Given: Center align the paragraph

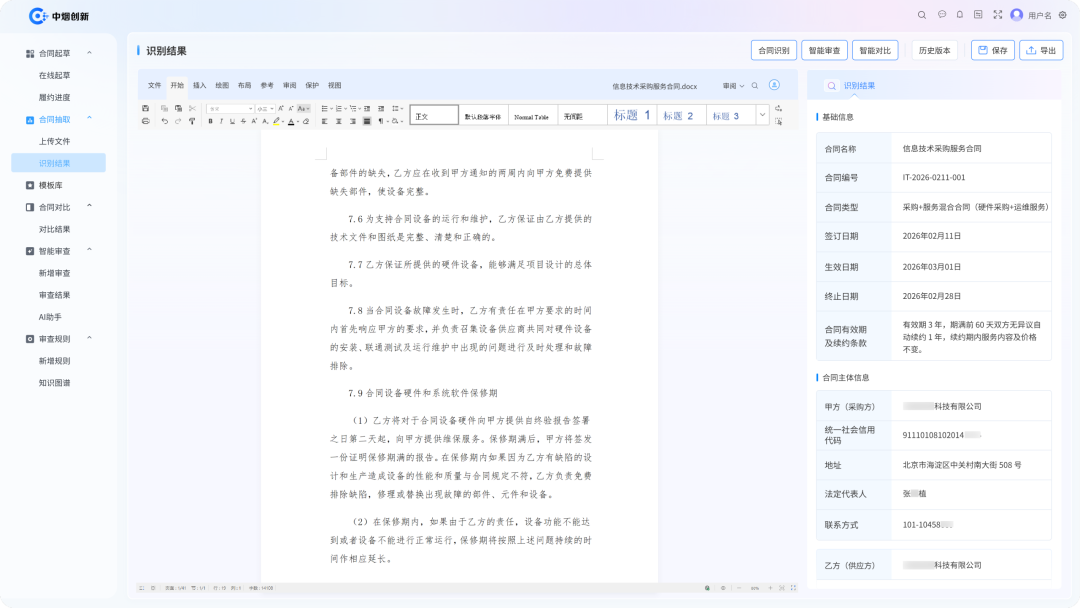Looking at the screenshot, I should 338,121.
